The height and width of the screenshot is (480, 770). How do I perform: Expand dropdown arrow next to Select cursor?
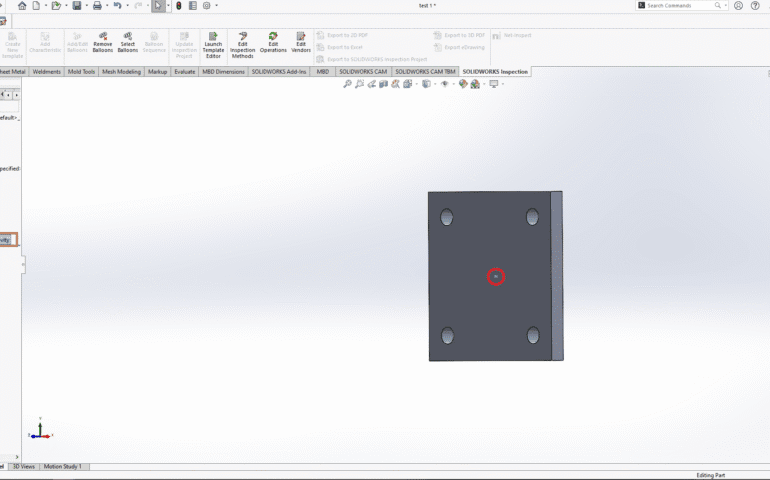click(168, 5)
